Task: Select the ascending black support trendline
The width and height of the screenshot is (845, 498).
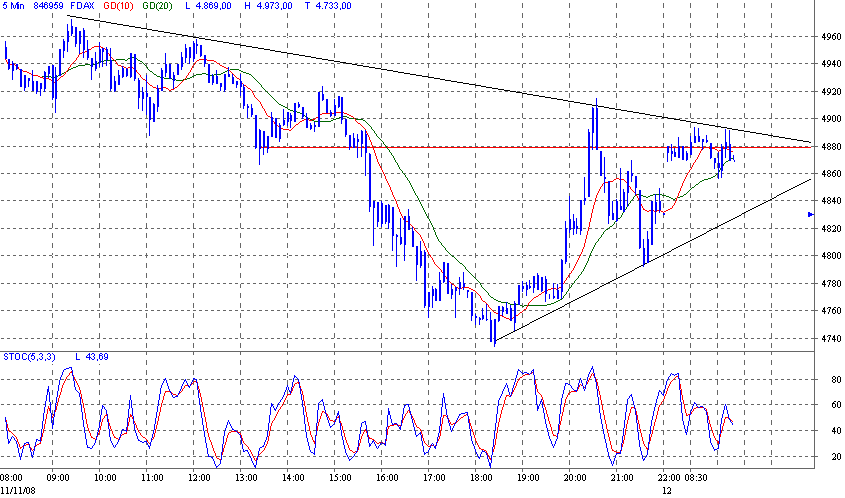Action: 652,260
